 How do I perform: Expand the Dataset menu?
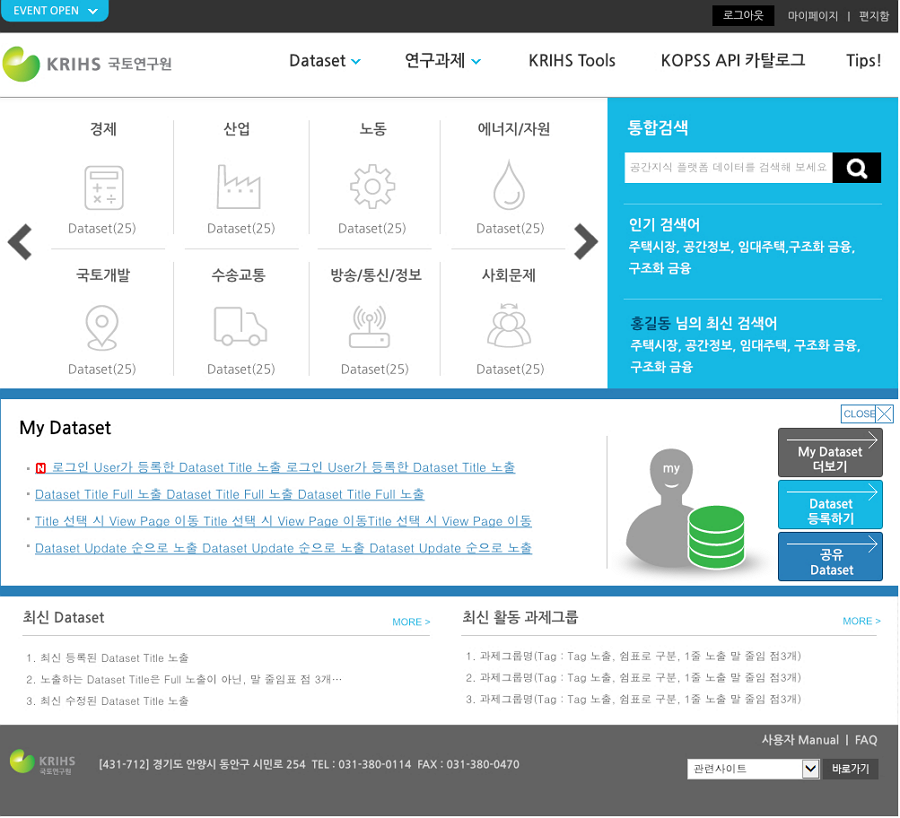coord(324,61)
